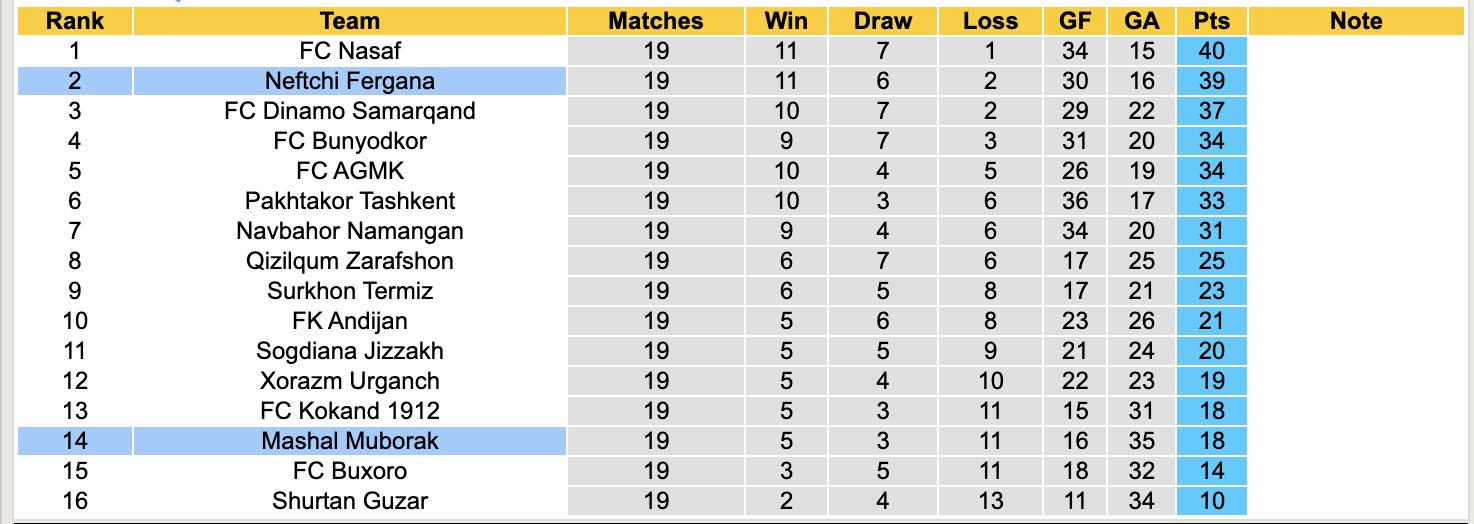Click the Loss column header

pos(990,21)
